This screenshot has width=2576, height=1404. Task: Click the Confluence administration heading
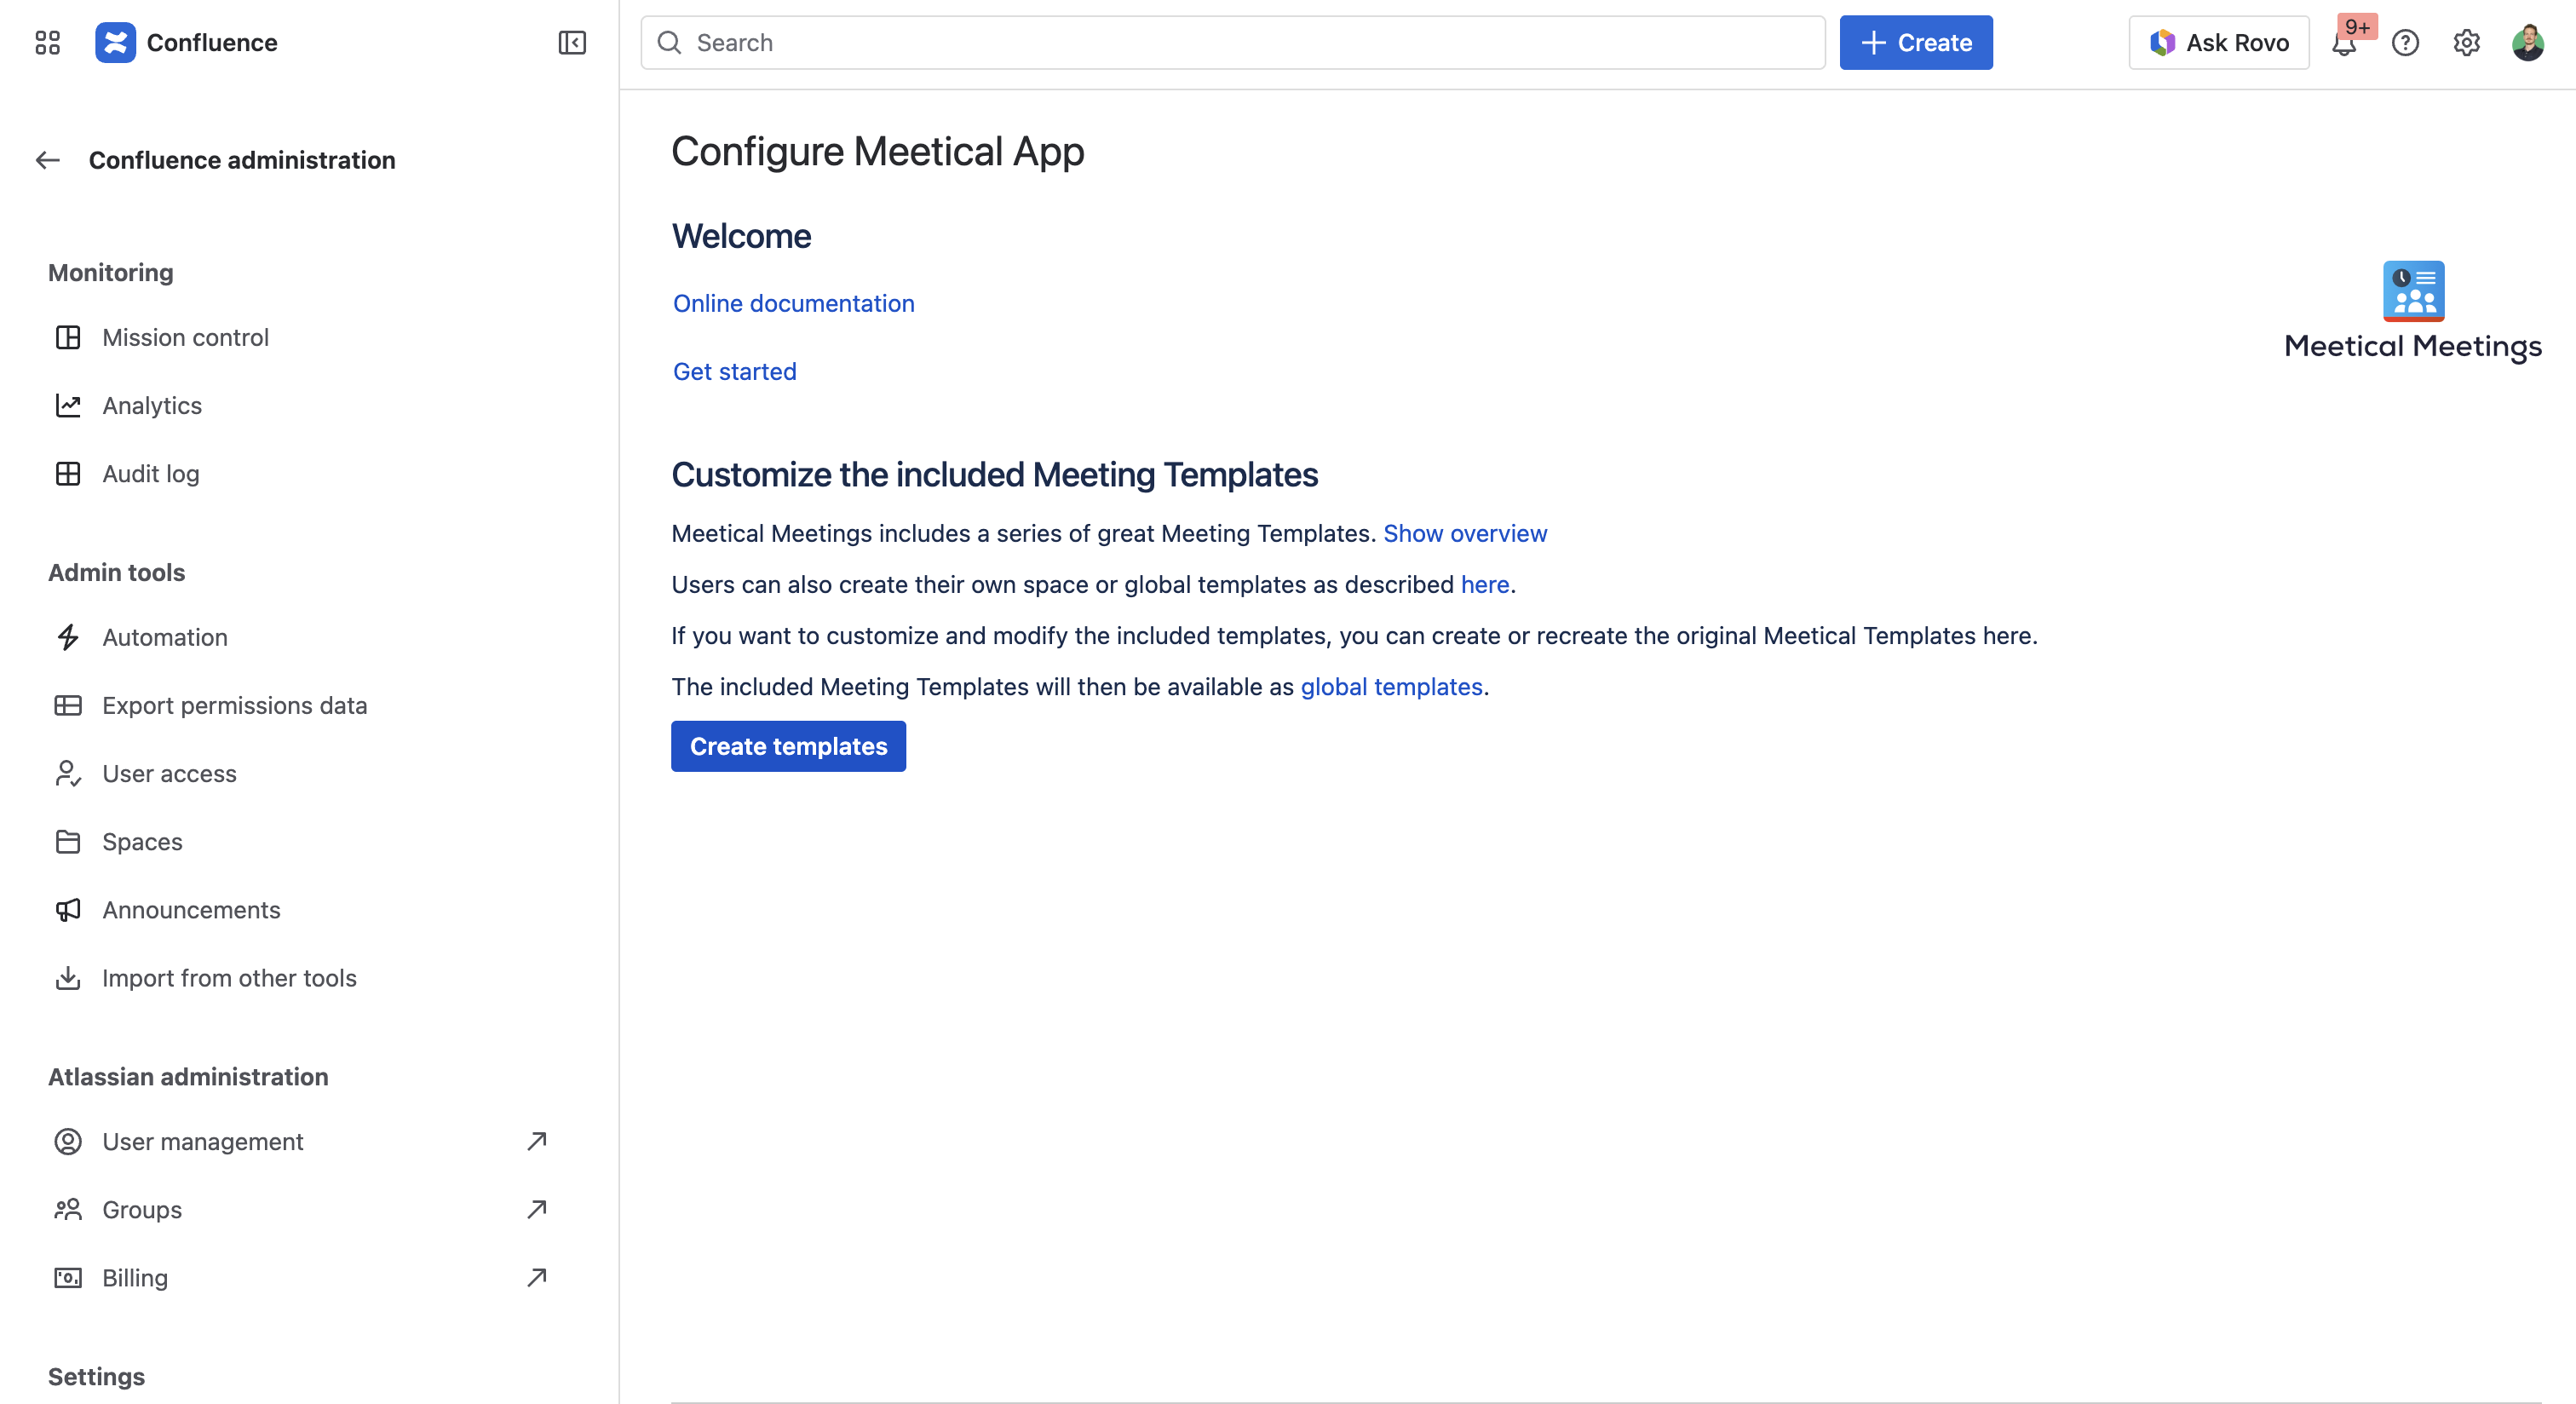[242, 160]
